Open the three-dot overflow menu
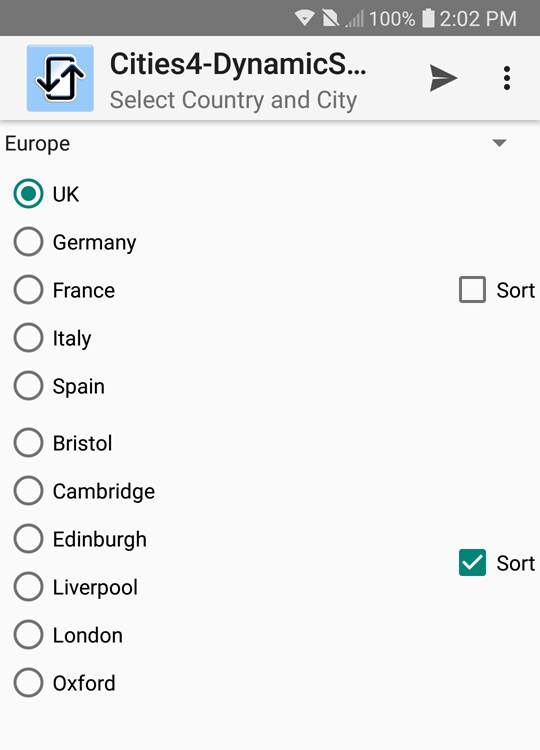This screenshot has height=750, width=540. [x=507, y=78]
